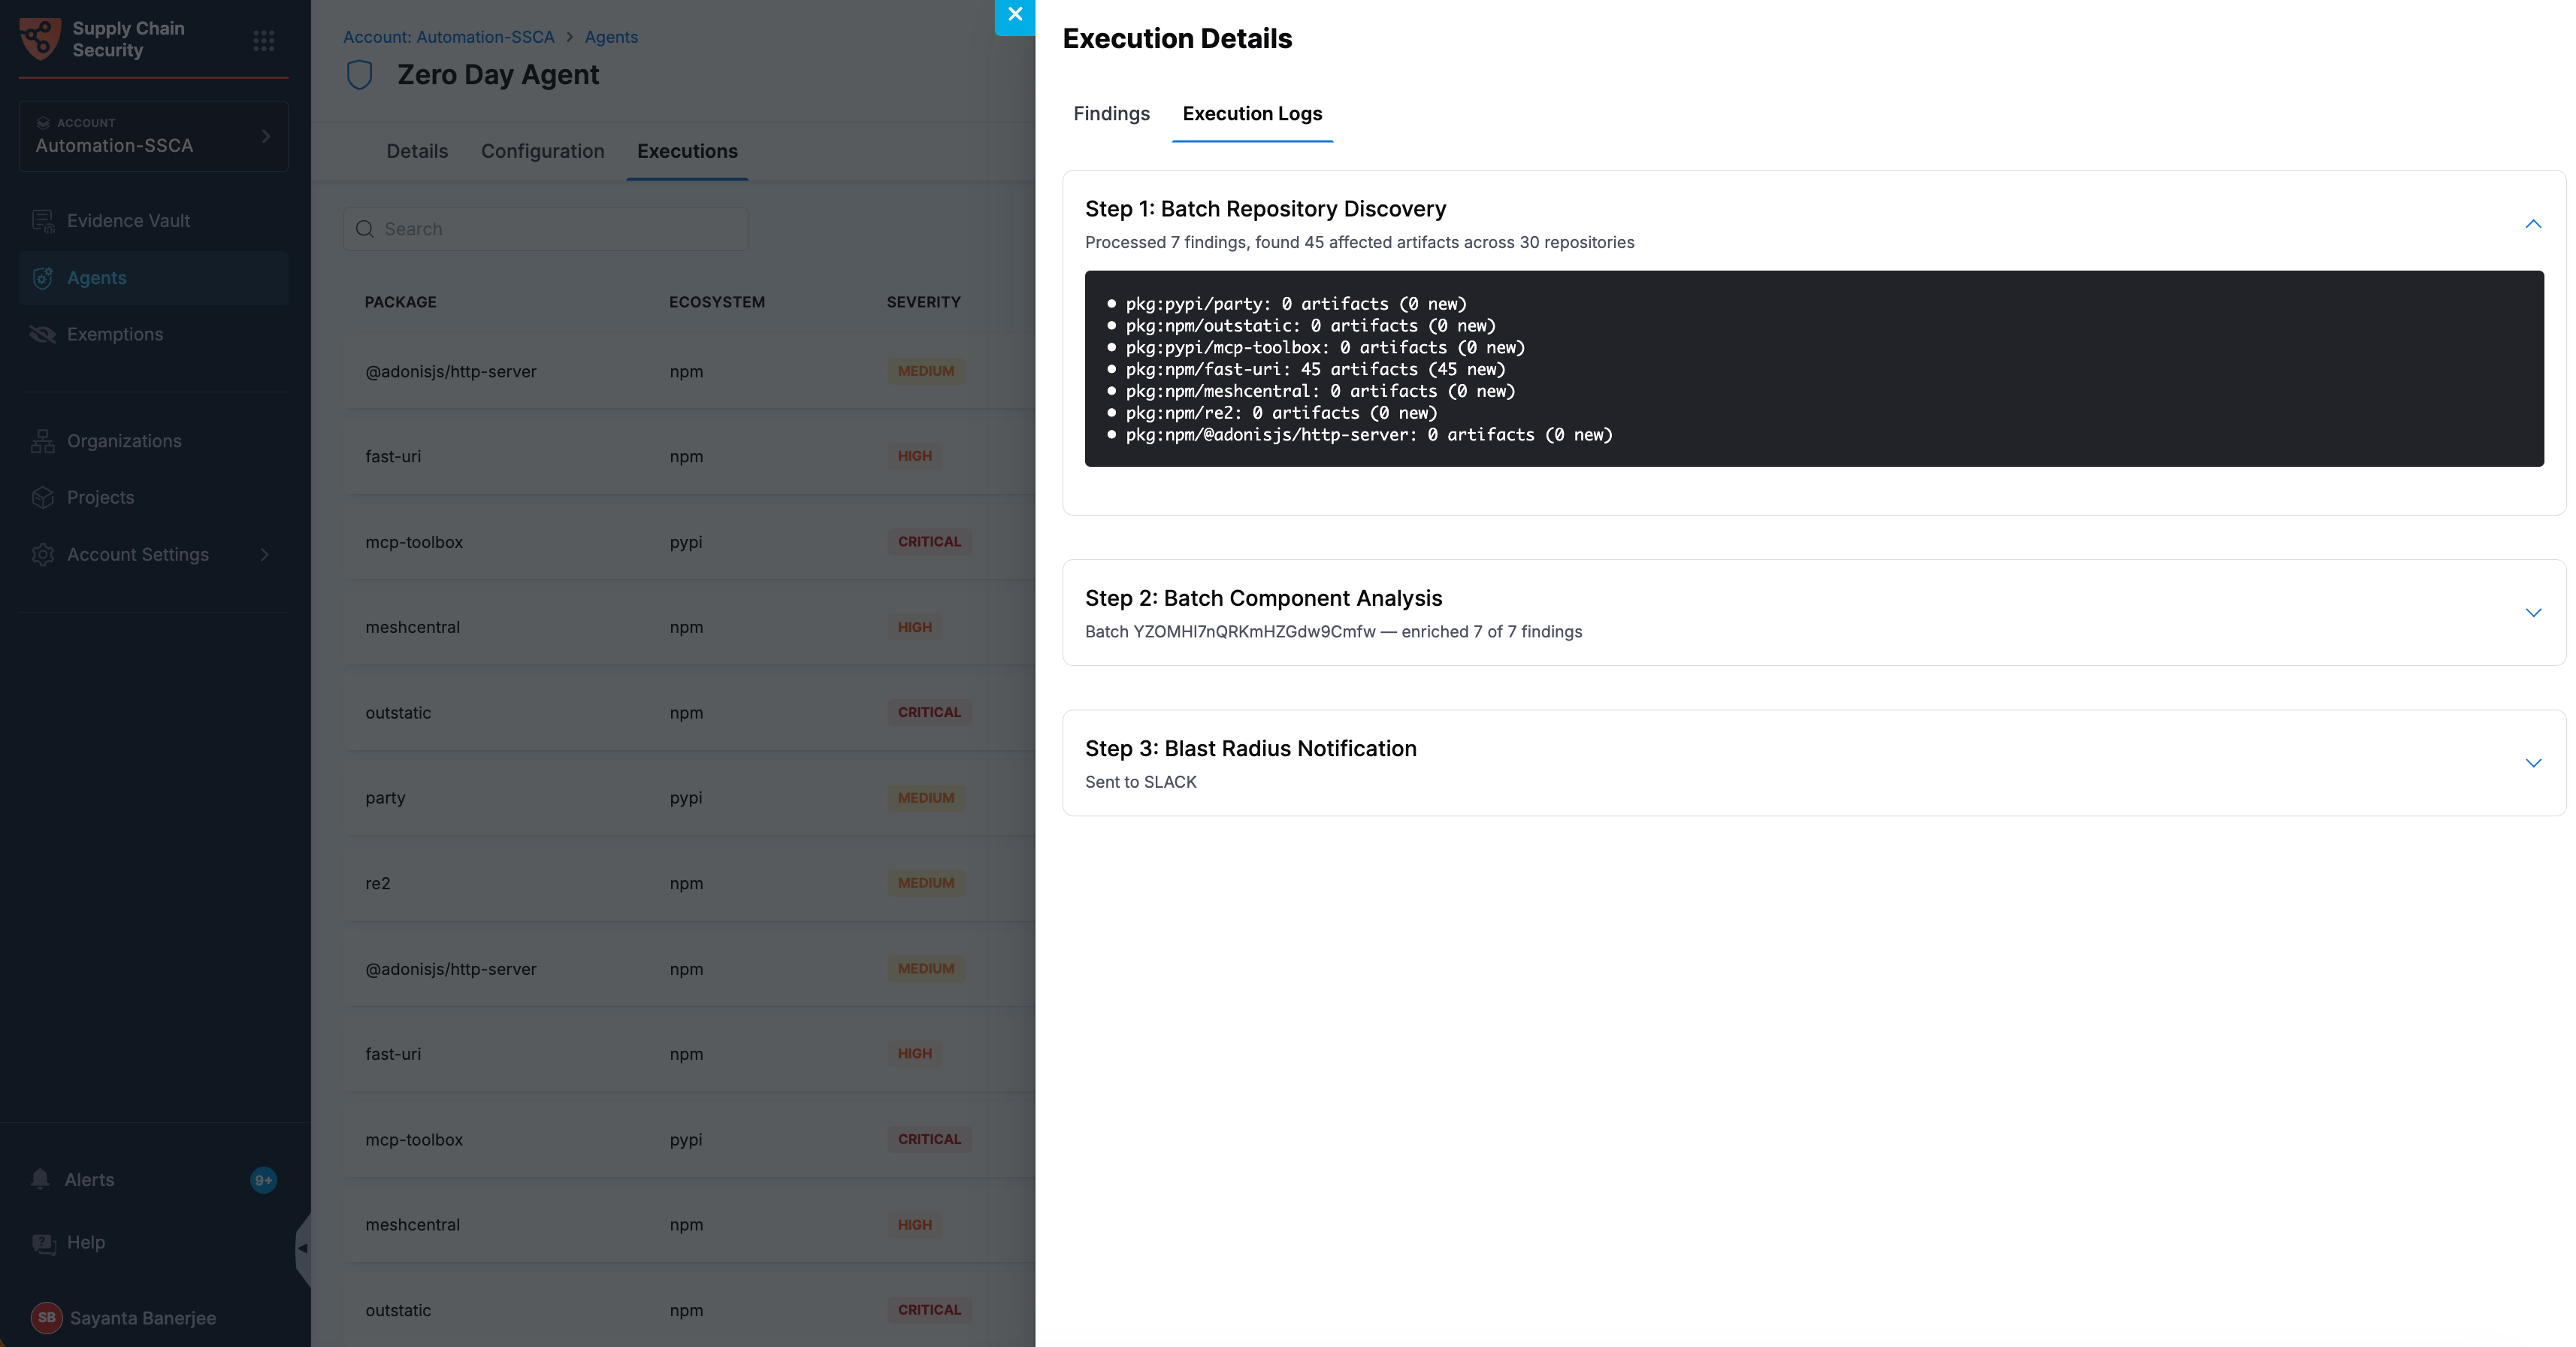Click the Alerts bell icon
This screenshot has width=2576, height=1347.
[40, 1179]
